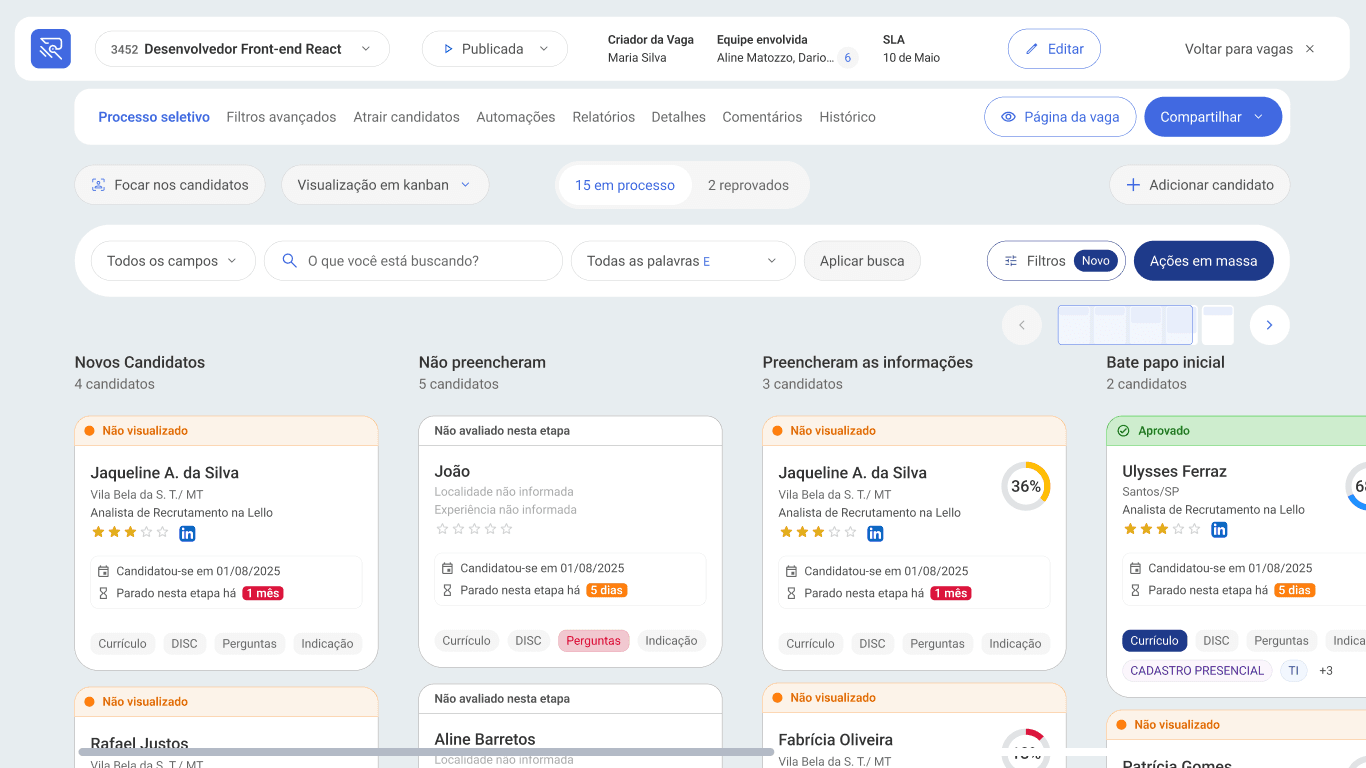
Task: Open the Comentários tab
Action: tap(762, 116)
